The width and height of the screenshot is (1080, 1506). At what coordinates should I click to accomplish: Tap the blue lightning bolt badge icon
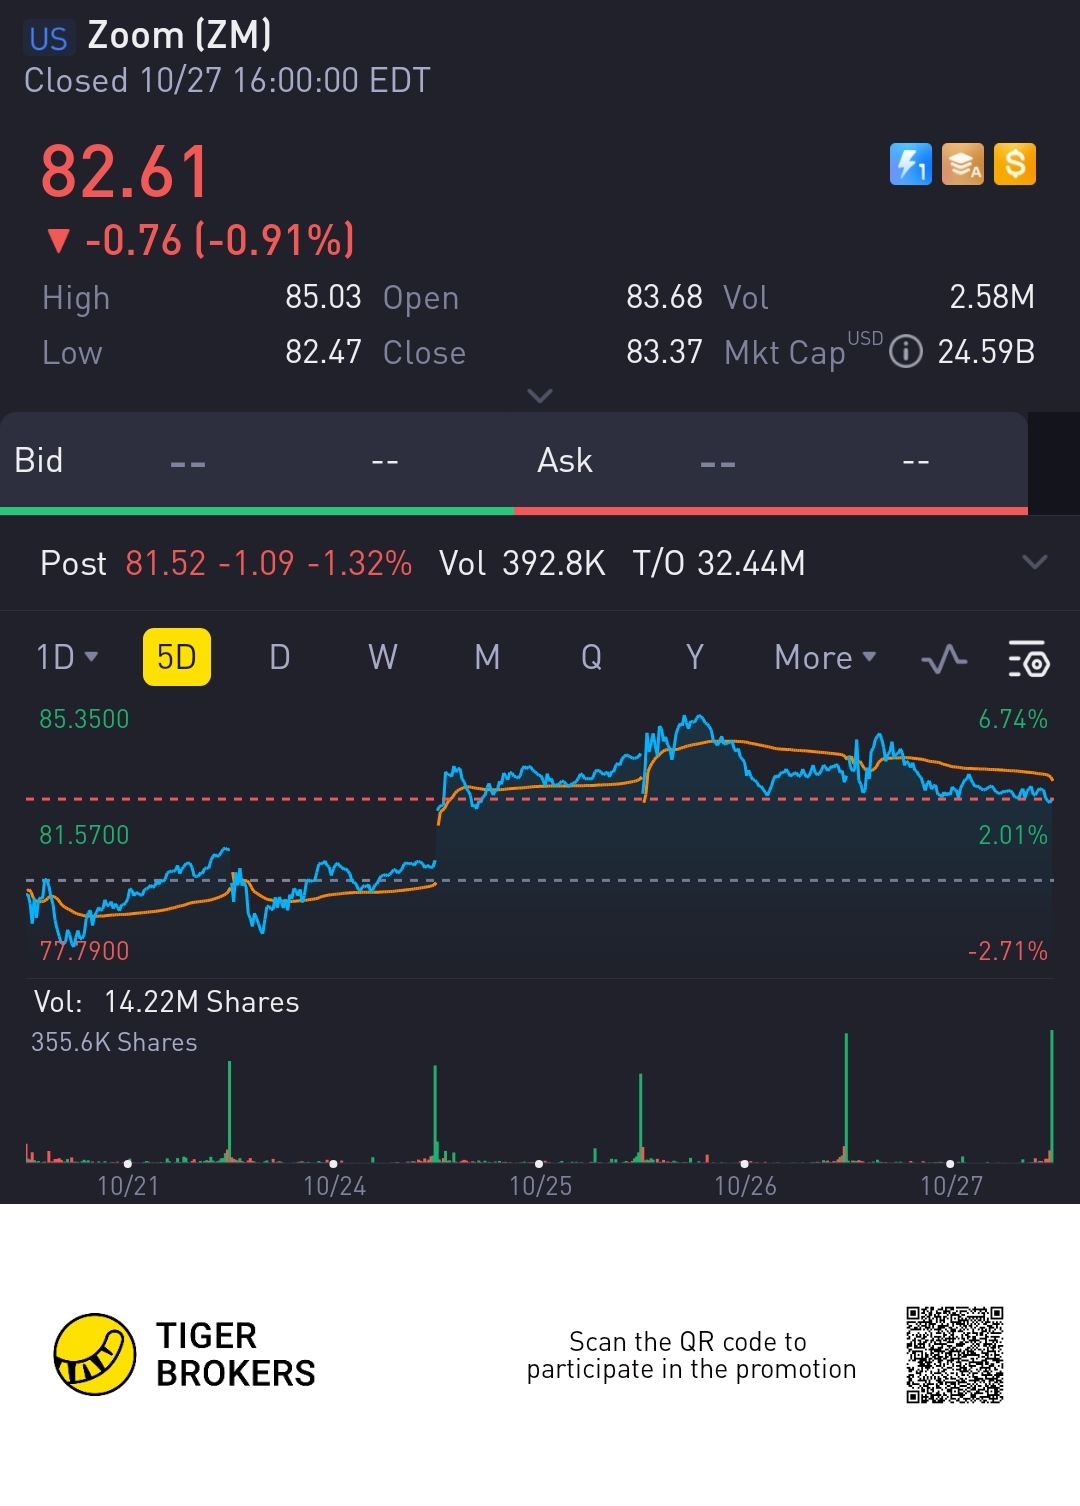[x=910, y=164]
